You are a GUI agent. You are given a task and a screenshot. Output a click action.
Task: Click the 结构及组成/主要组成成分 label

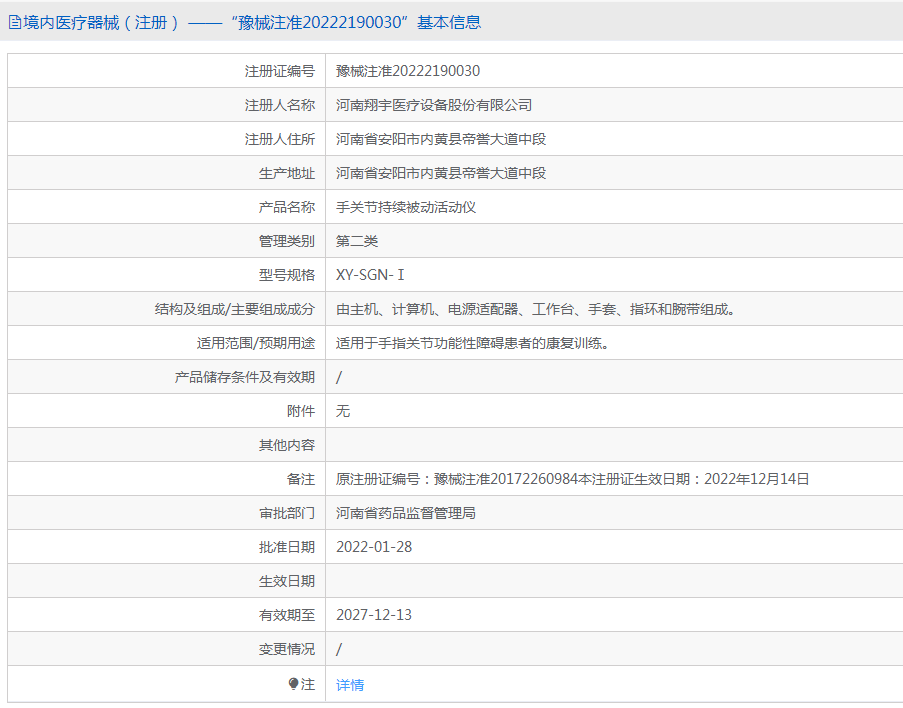tap(234, 309)
